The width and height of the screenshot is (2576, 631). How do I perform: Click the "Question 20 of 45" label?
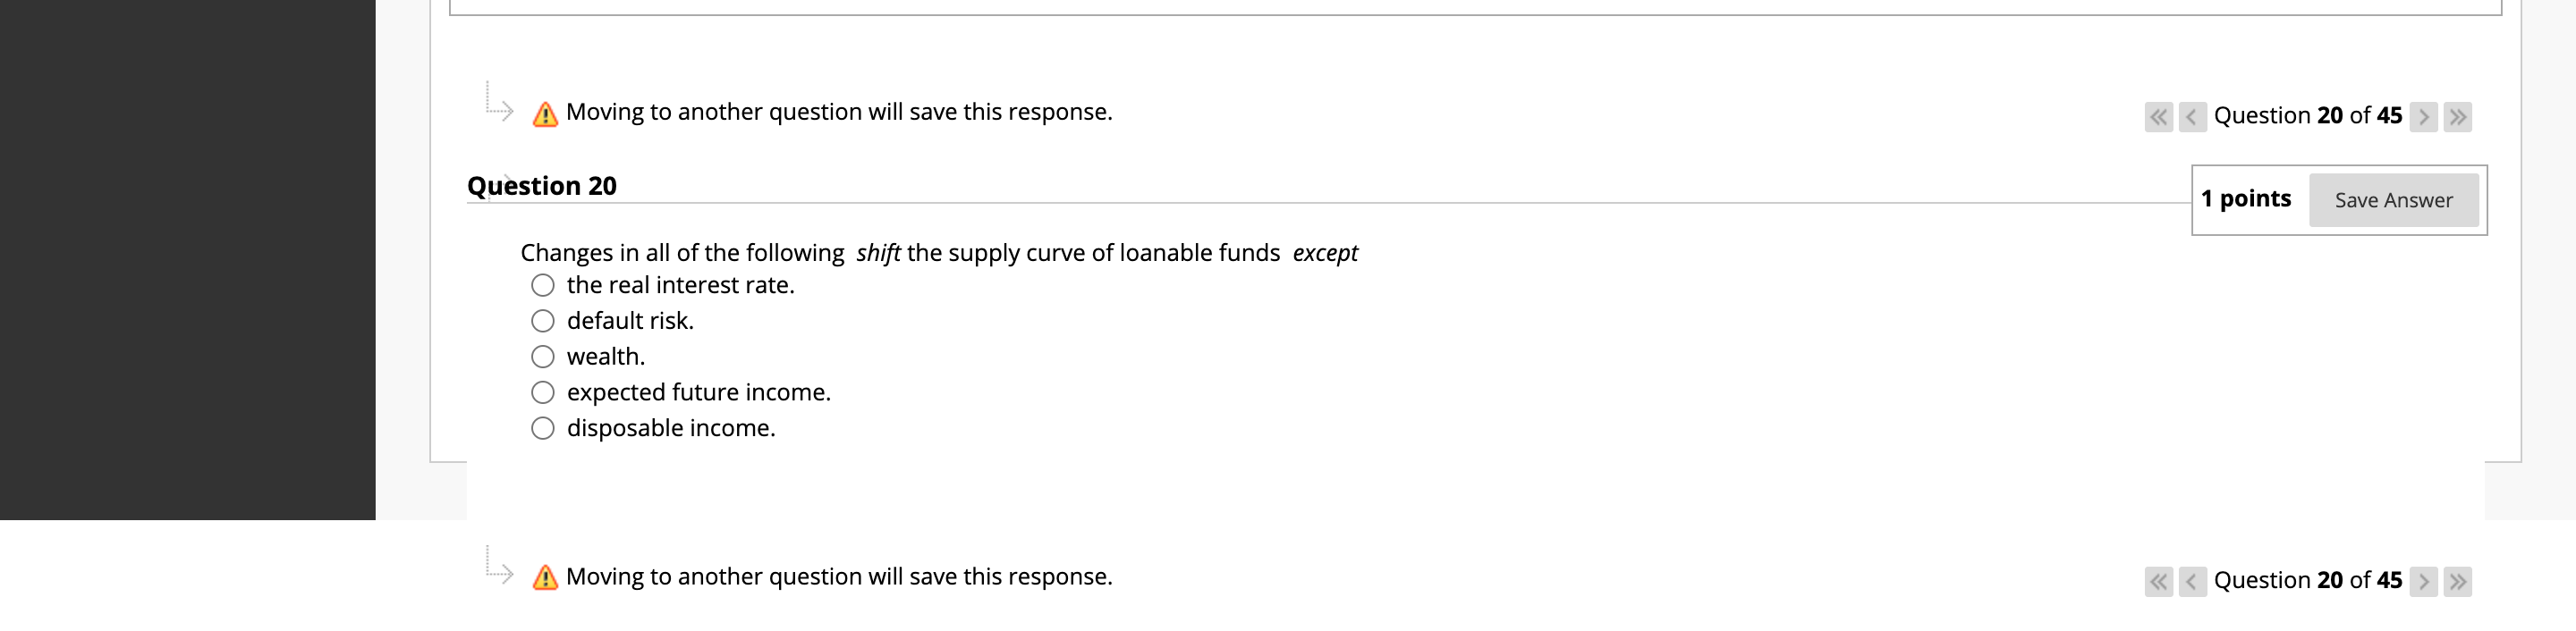point(2308,116)
